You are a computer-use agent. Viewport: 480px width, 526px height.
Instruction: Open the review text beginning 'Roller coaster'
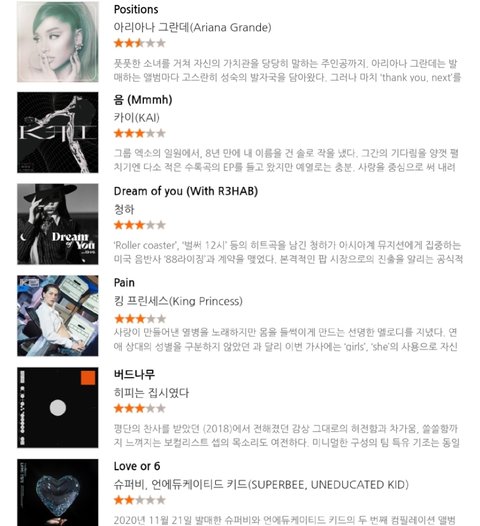pyautogui.click(x=288, y=252)
